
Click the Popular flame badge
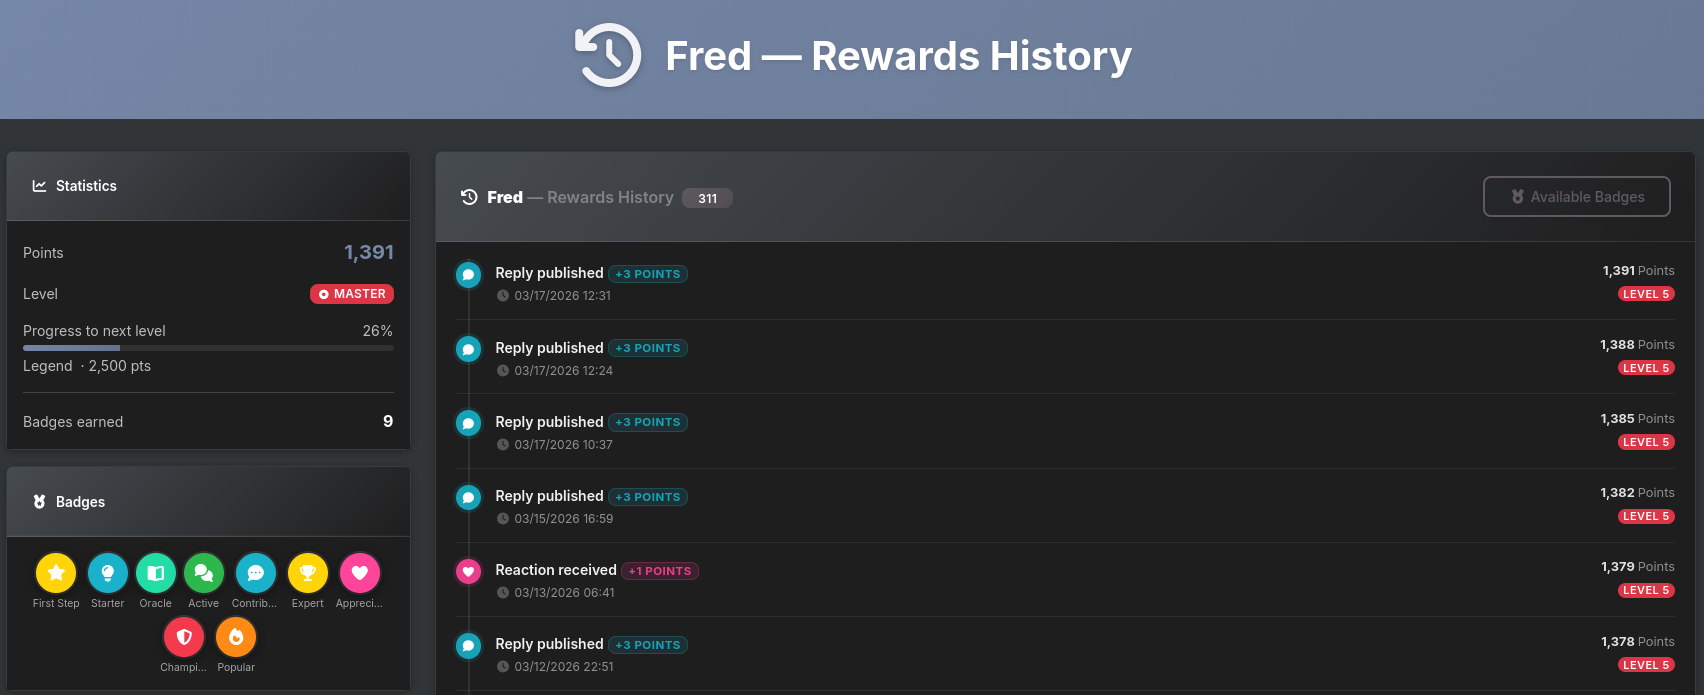tap(236, 637)
